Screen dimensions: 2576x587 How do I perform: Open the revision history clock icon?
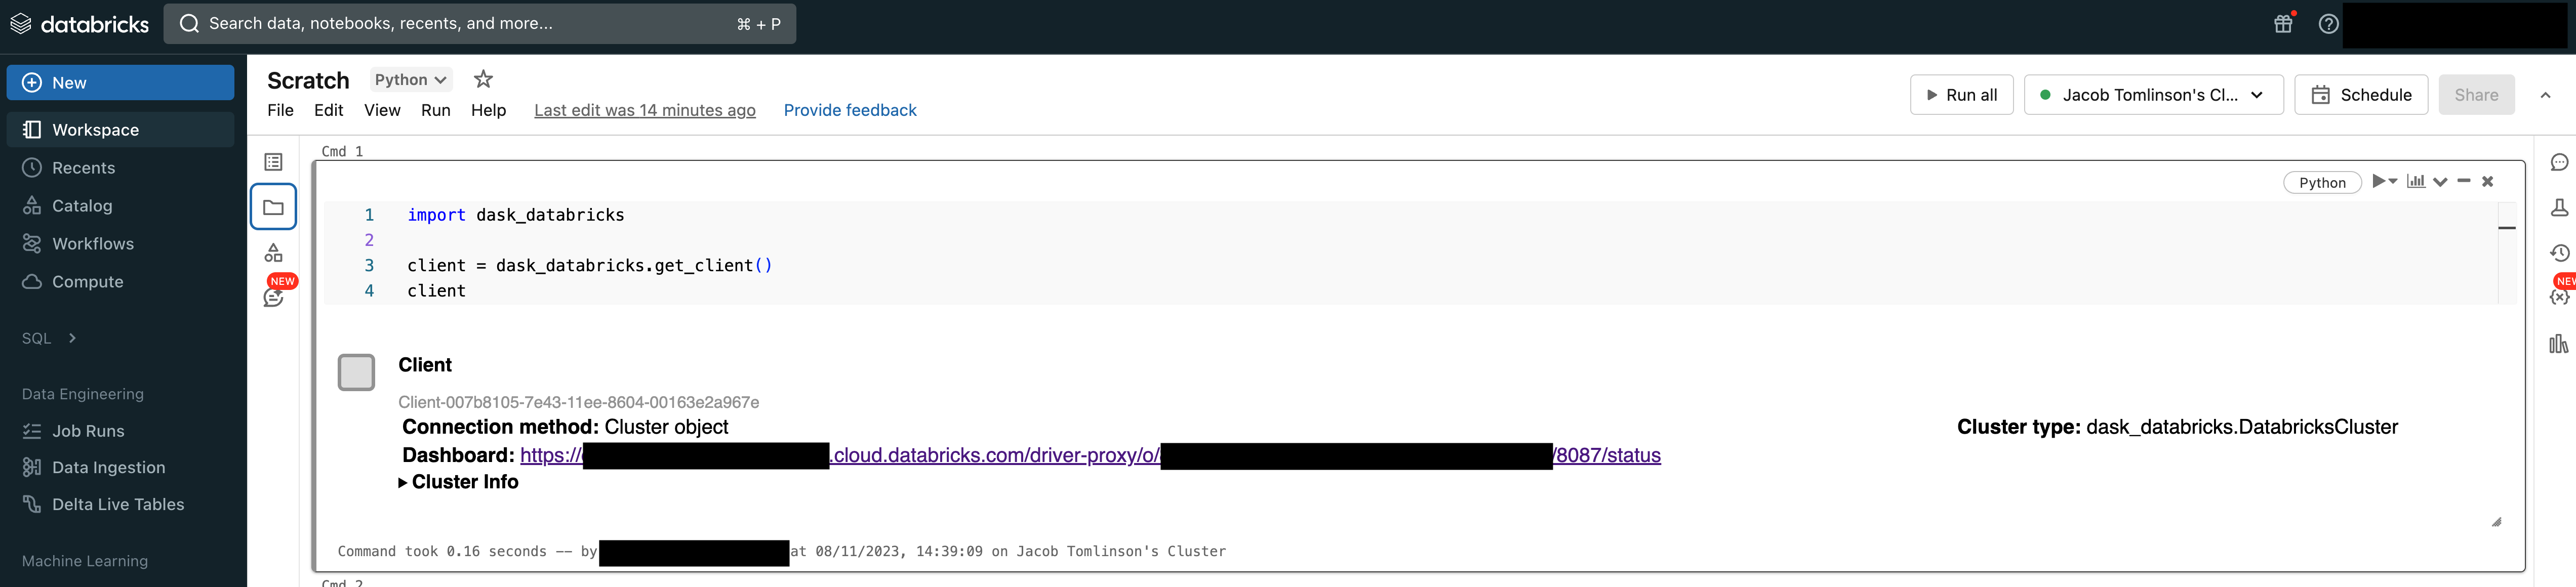(2559, 253)
